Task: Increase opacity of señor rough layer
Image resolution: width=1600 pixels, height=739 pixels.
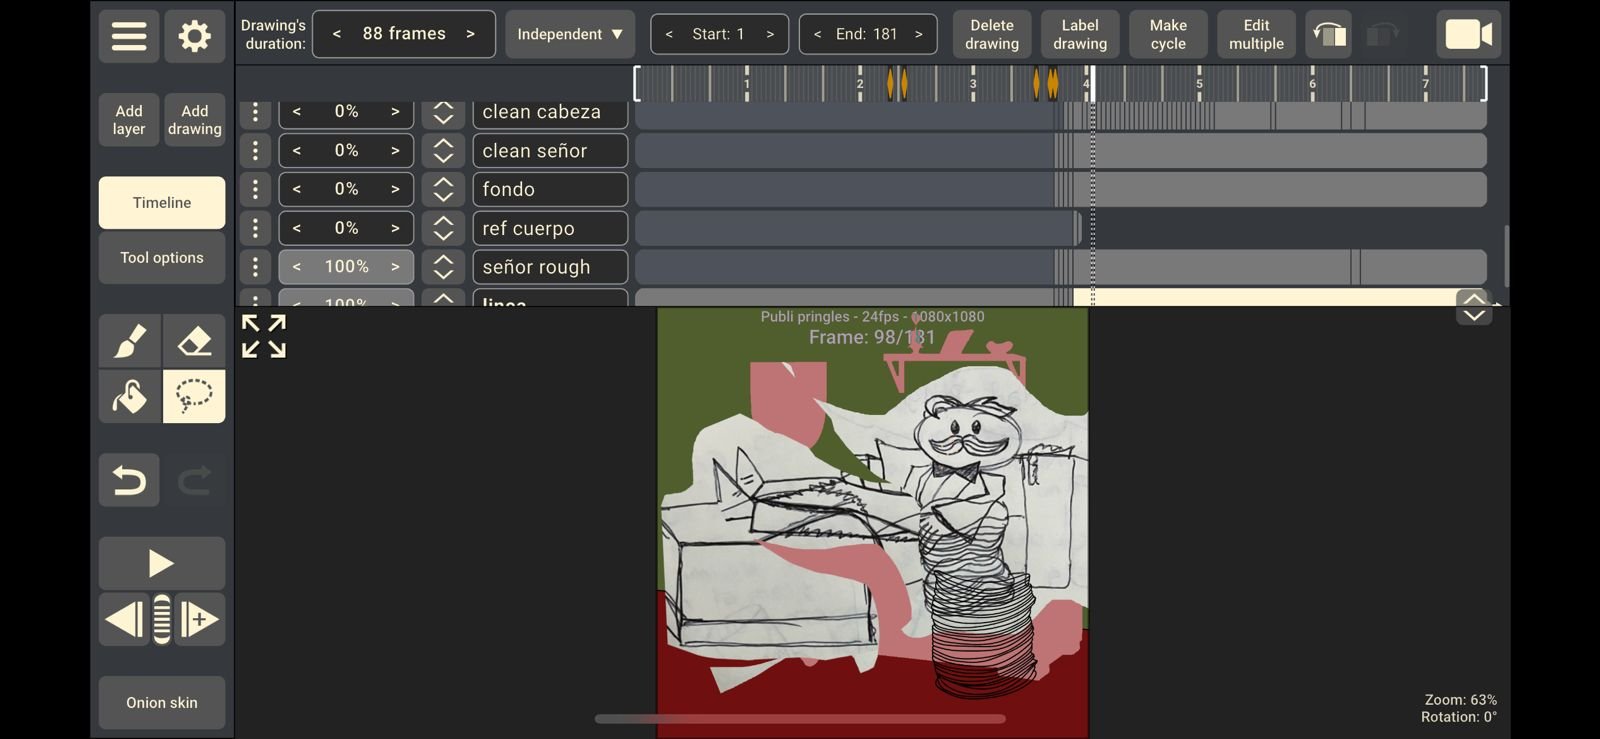Action: [x=395, y=267]
